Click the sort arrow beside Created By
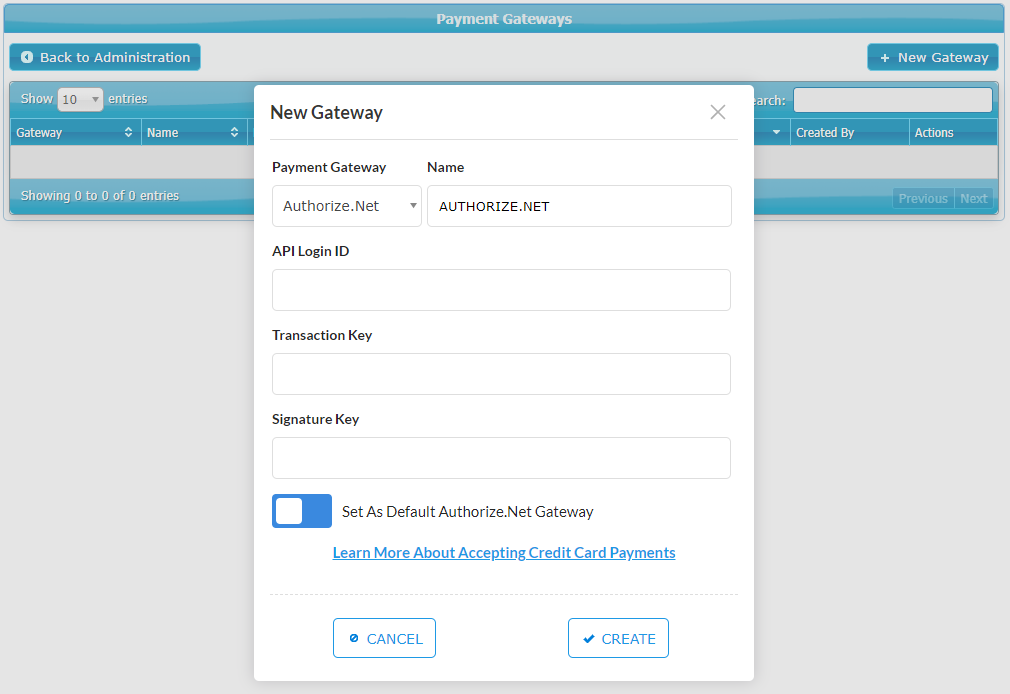 pos(776,132)
